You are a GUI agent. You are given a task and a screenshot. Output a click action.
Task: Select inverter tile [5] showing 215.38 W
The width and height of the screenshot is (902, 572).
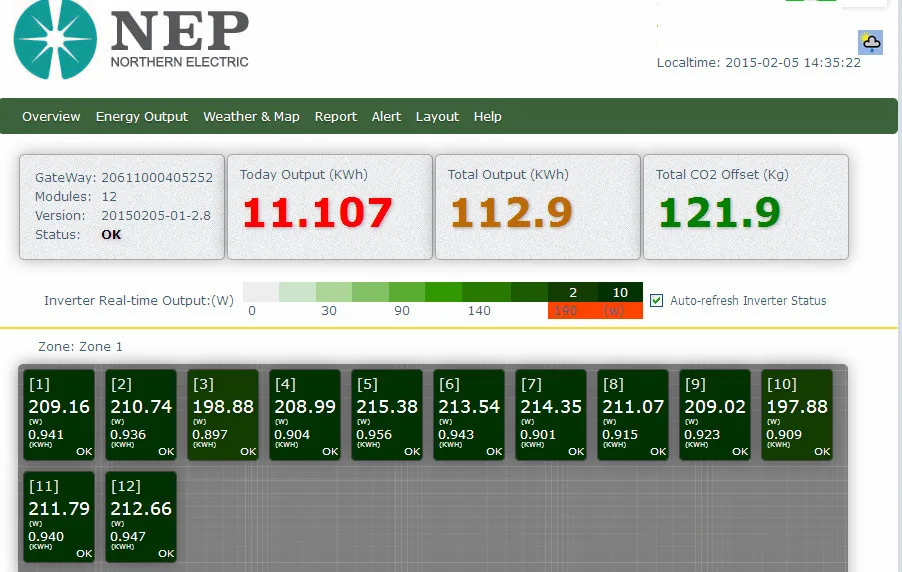(x=387, y=415)
